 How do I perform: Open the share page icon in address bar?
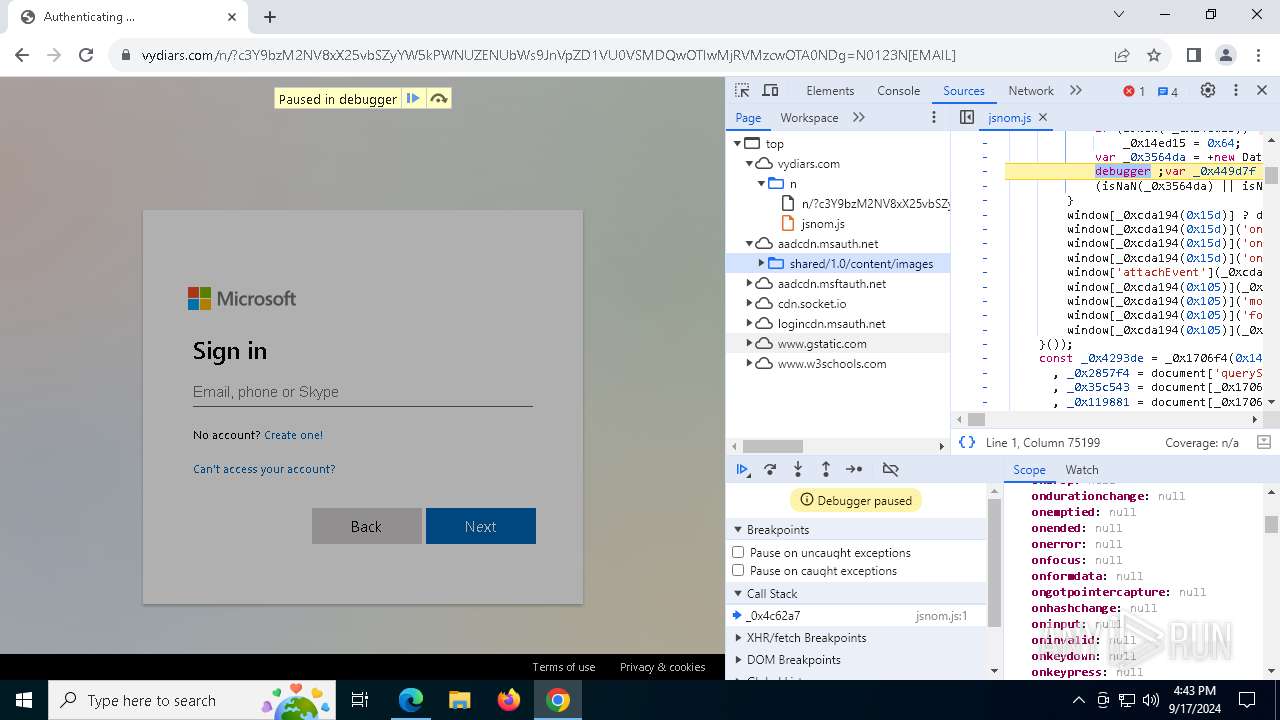1122,55
